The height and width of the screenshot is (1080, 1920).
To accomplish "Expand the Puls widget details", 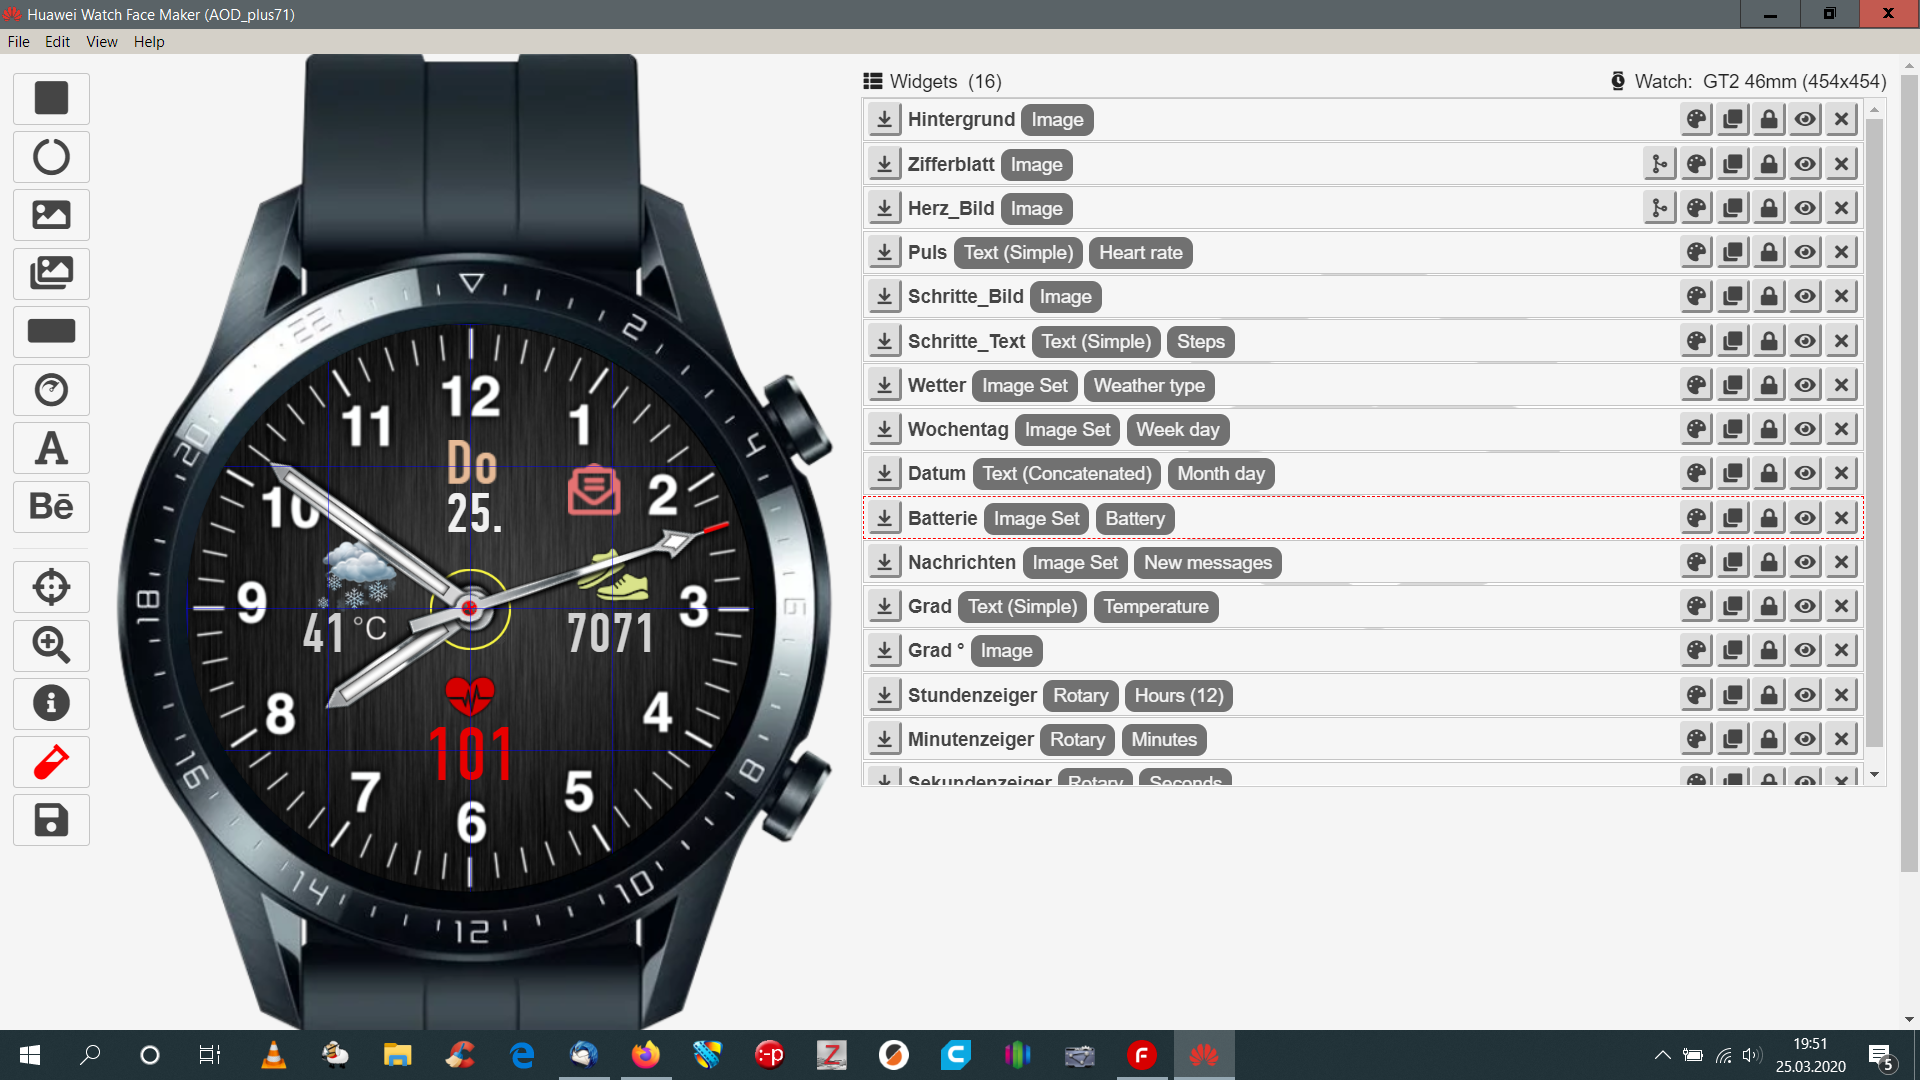I will (884, 252).
